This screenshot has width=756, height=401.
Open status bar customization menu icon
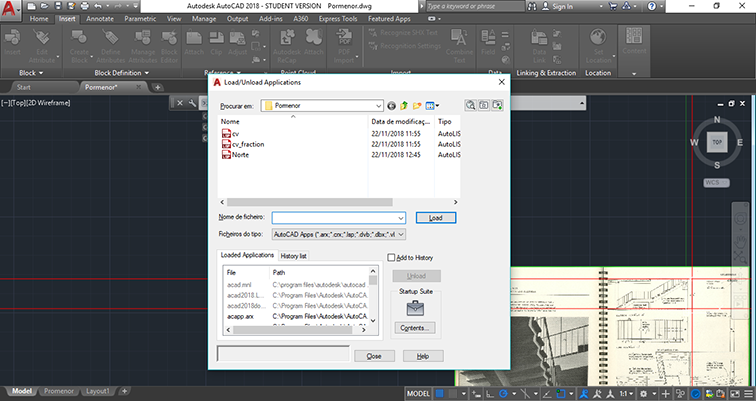point(748,394)
